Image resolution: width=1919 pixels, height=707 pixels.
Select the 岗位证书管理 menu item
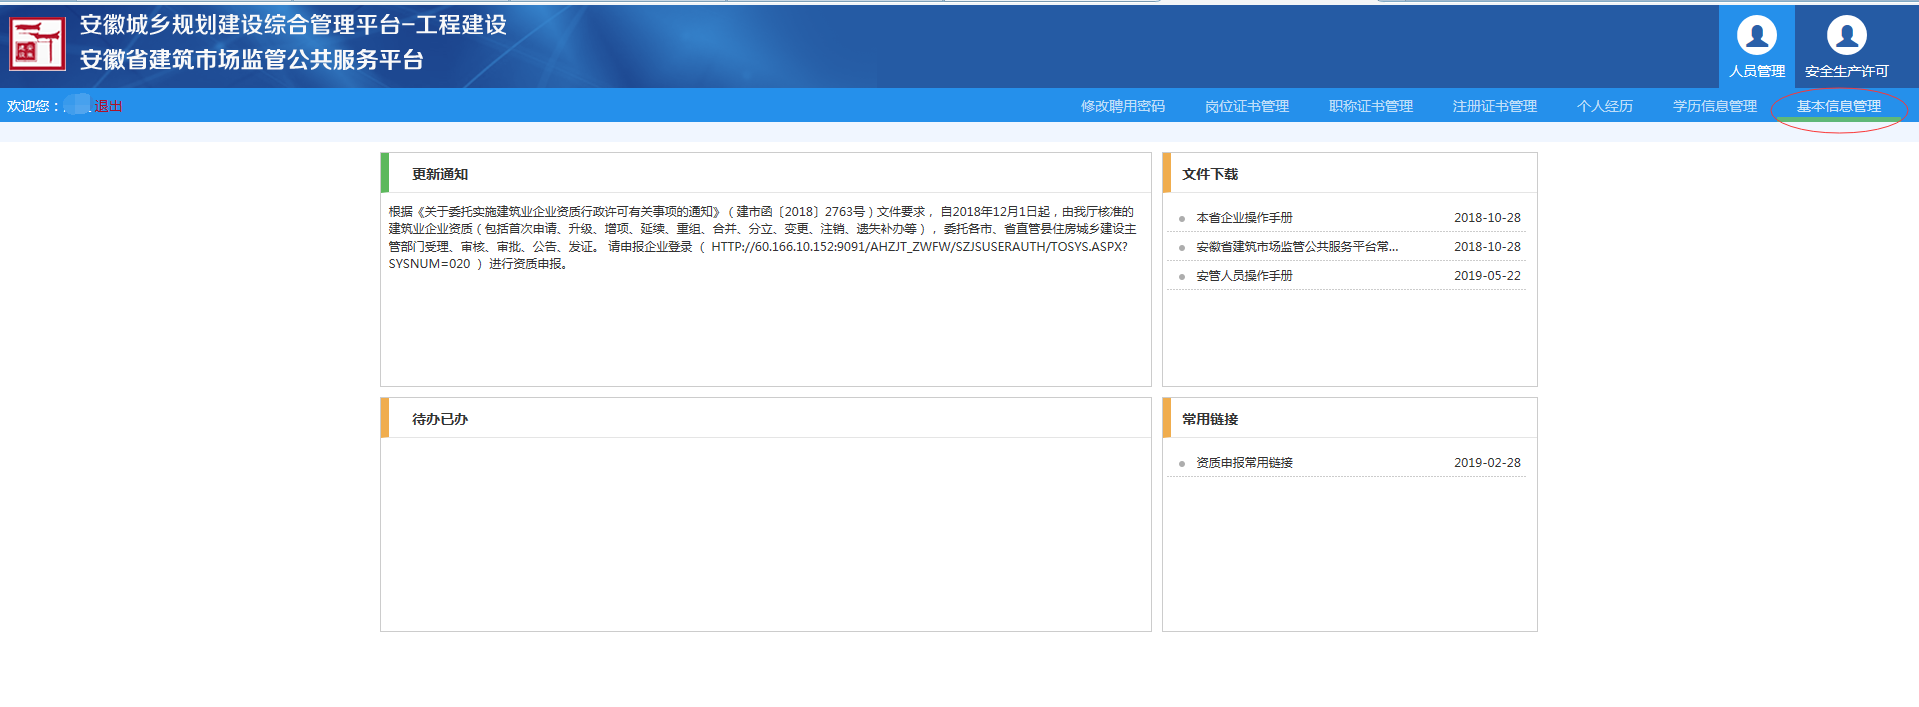point(1246,106)
